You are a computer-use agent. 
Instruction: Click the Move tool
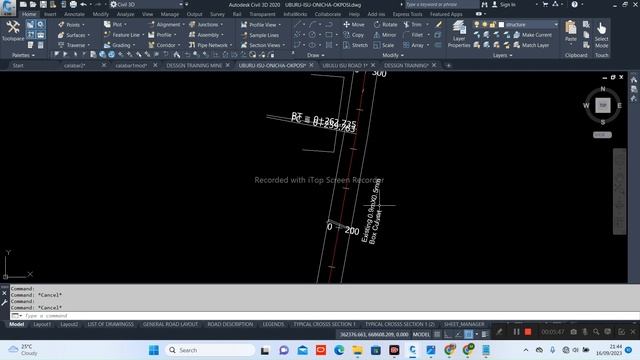click(x=354, y=24)
